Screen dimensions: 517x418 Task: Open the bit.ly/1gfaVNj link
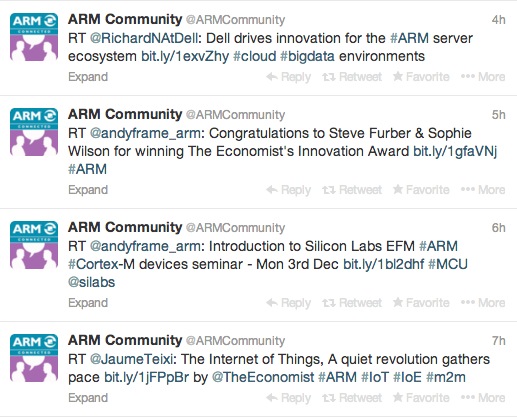(455, 152)
